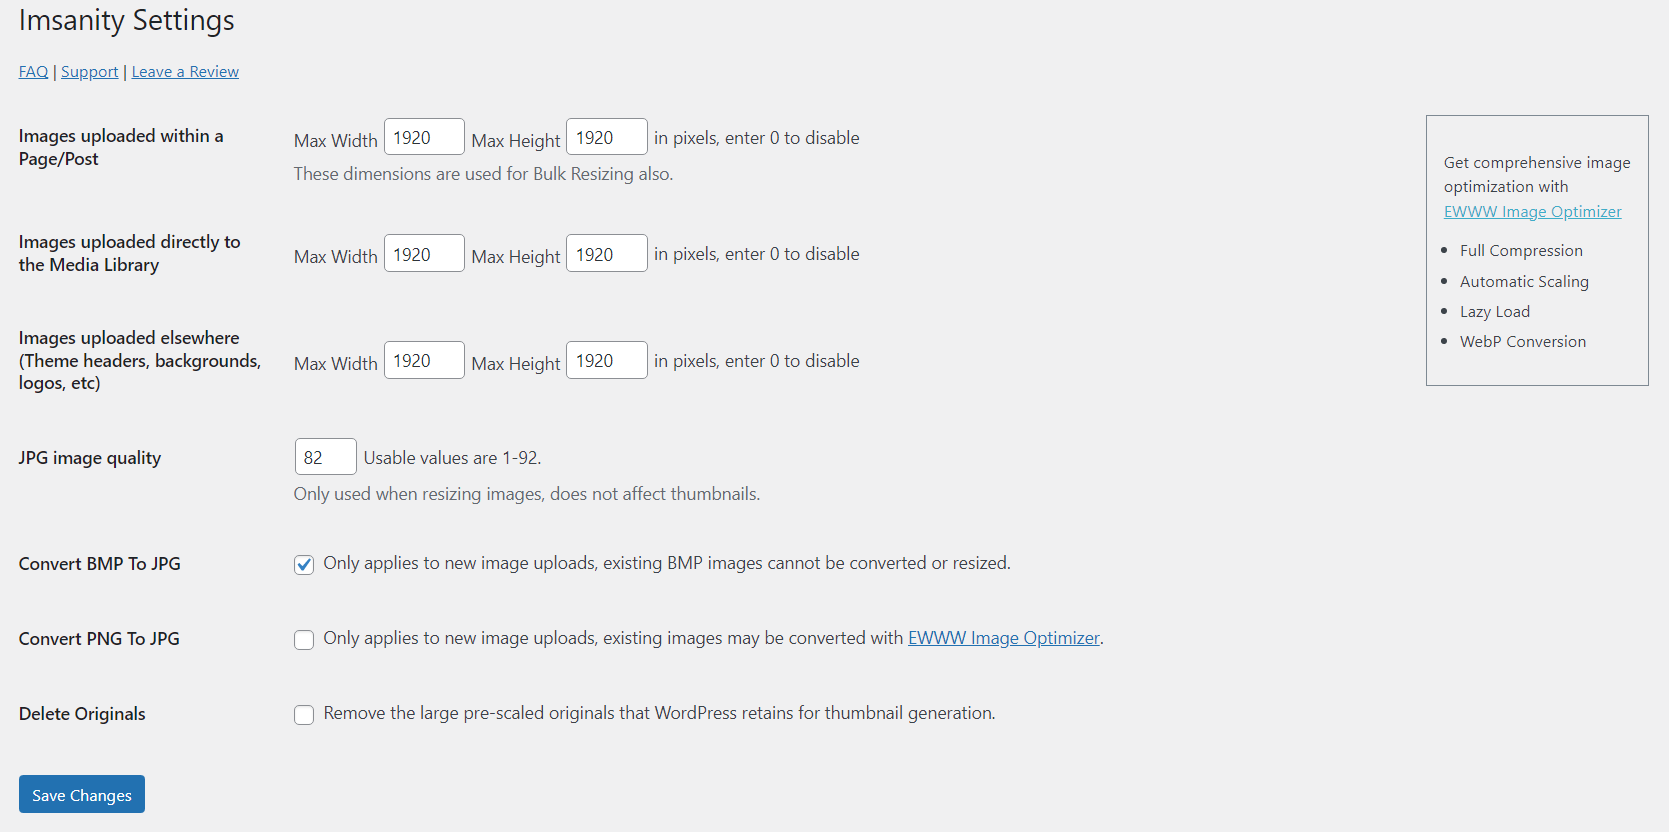The image size is (1669, 832).
Task: Click Max Width field for images uploaded elsewhere
Action: [x=424, y=361]
